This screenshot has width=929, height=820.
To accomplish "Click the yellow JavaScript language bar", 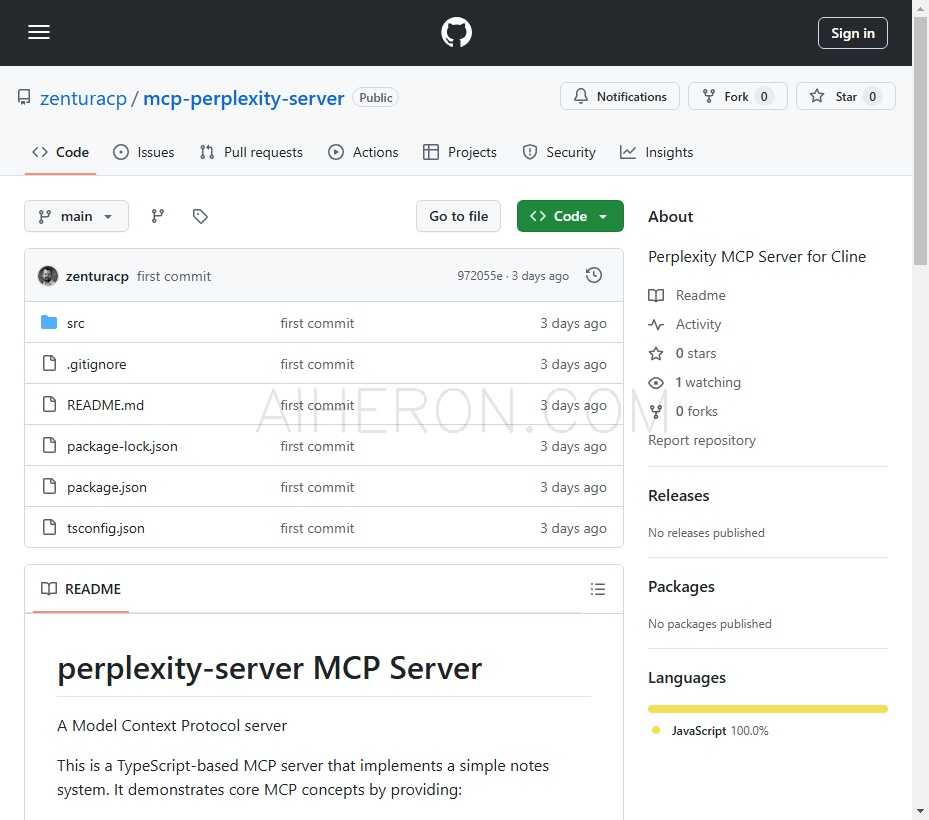I will pos(767,708).
